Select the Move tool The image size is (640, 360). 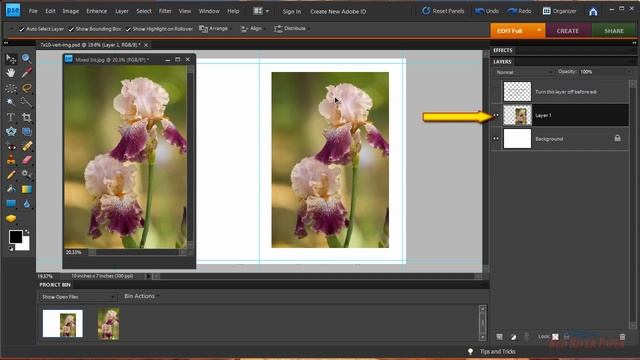tap(11, 59)
